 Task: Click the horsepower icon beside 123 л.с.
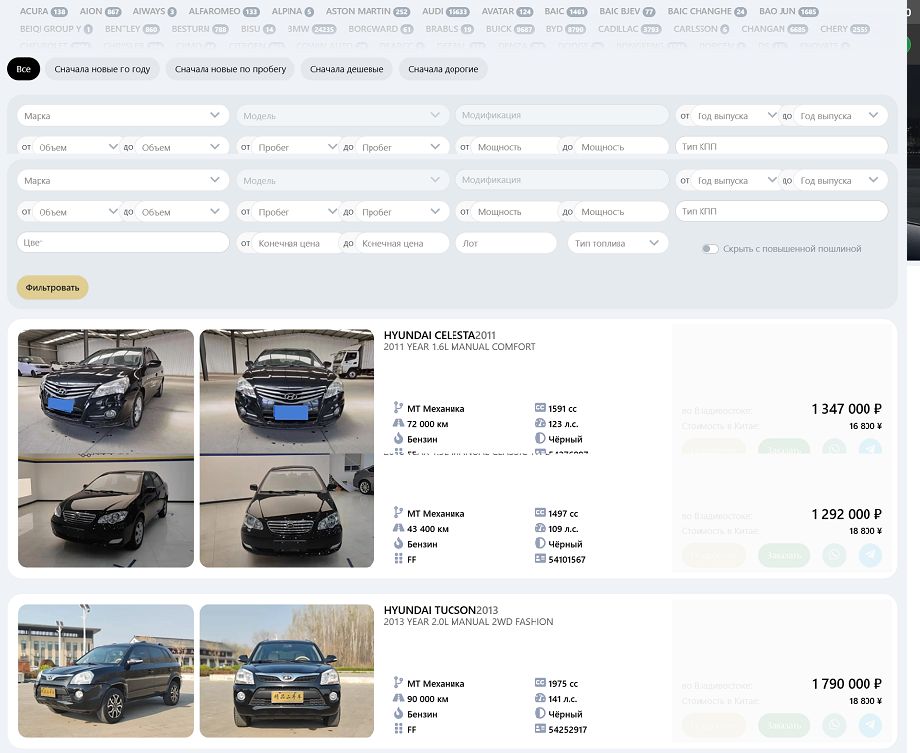pos(540,423)
